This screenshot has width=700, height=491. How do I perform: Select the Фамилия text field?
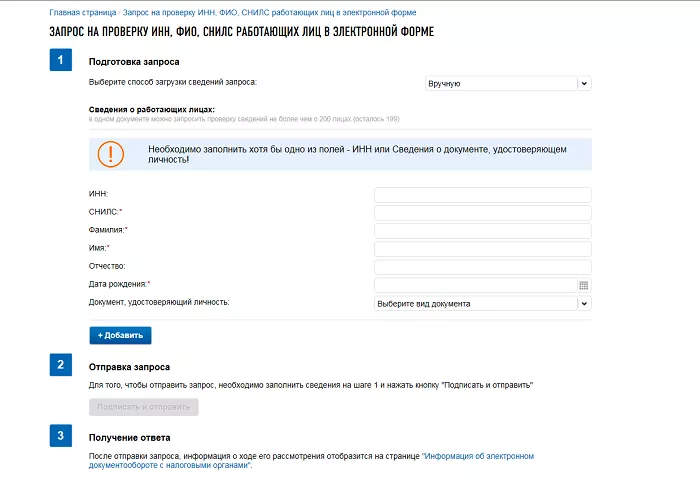(482, 230)
